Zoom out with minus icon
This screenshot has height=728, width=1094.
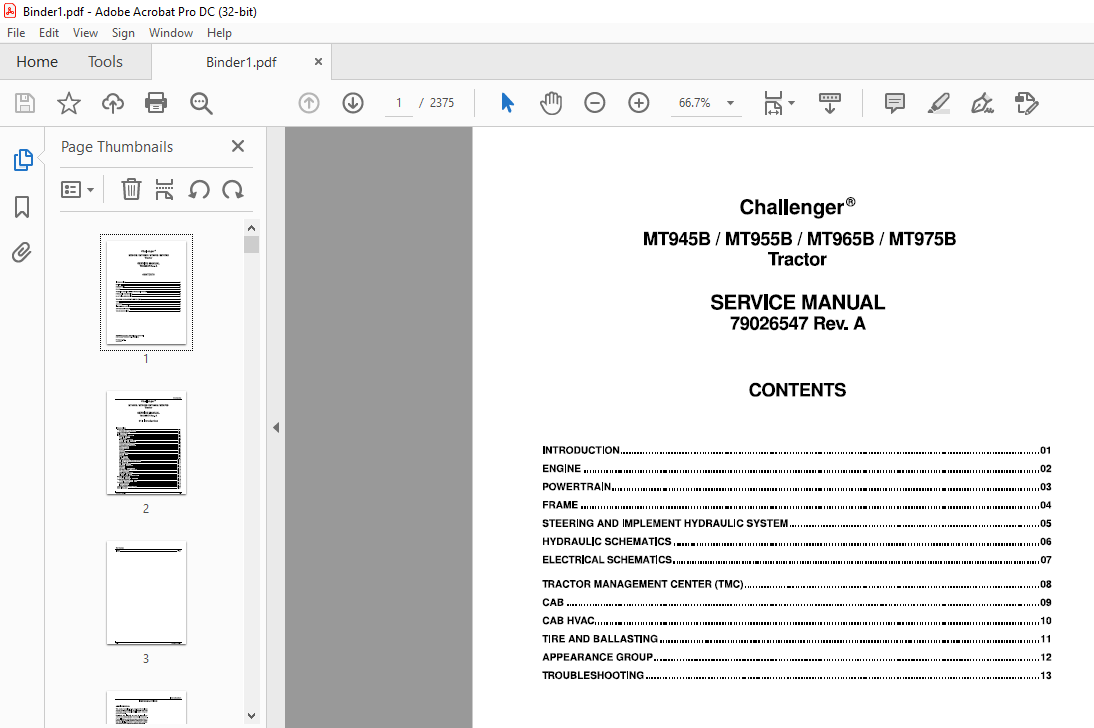coord(594,103)
